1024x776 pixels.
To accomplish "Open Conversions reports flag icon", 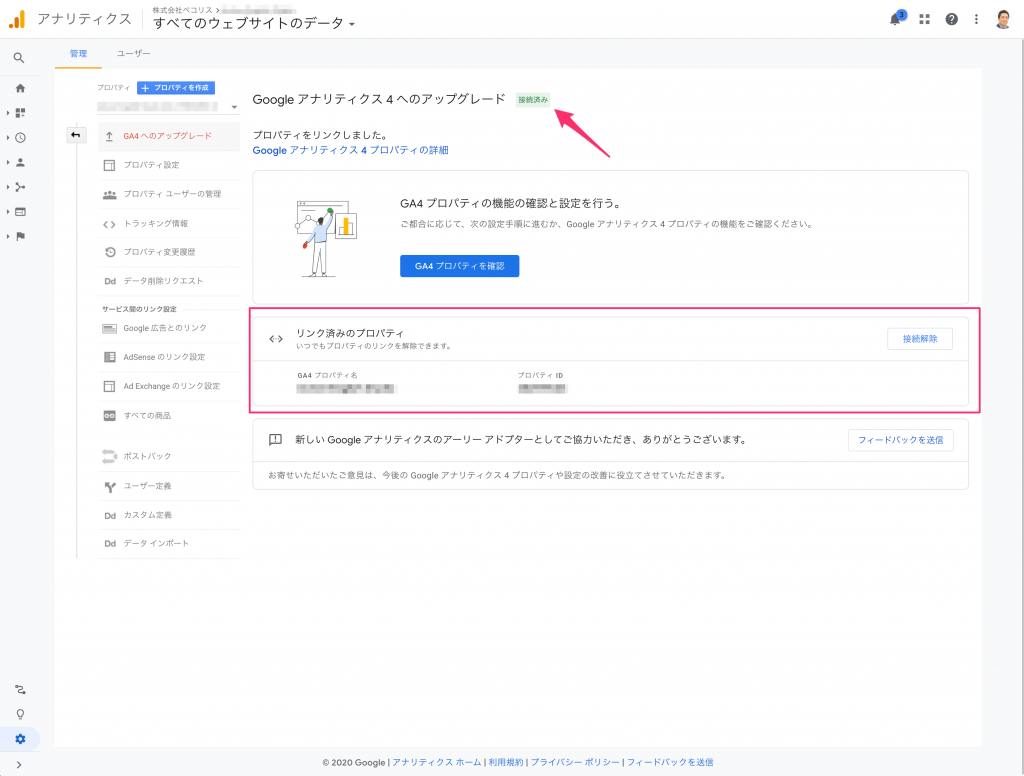I will coord(20,236).
